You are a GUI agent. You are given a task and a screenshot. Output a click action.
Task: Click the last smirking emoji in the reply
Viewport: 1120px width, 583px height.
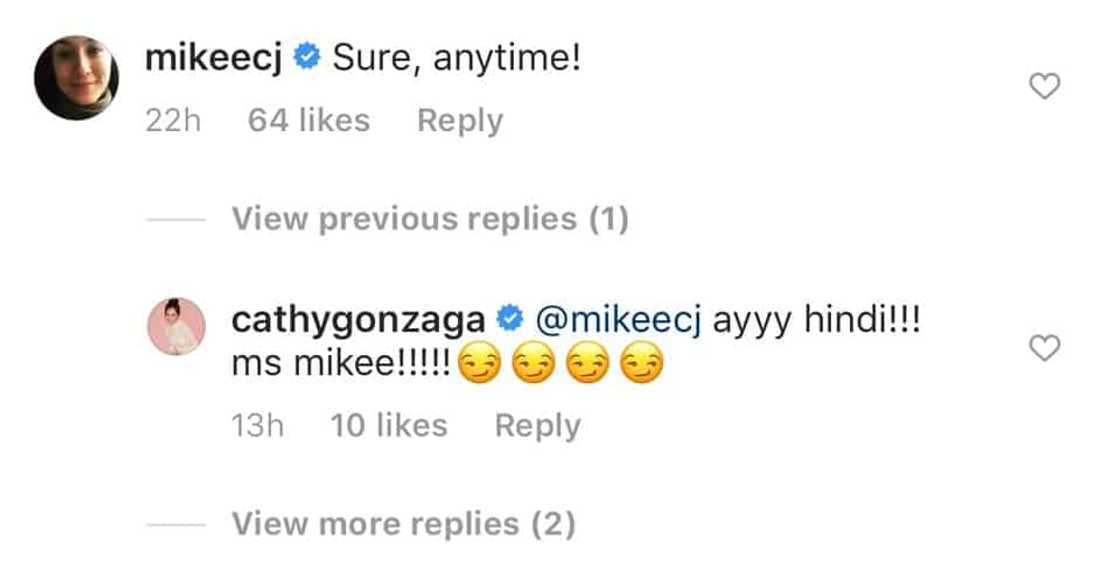coord(642,369)
